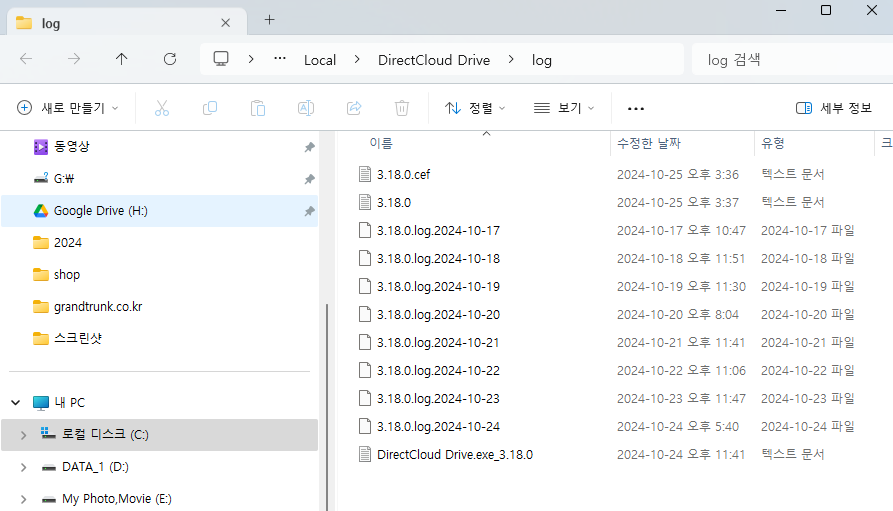
Task: Open the See more (…) toolbar menu
Action: click(636, 108)
